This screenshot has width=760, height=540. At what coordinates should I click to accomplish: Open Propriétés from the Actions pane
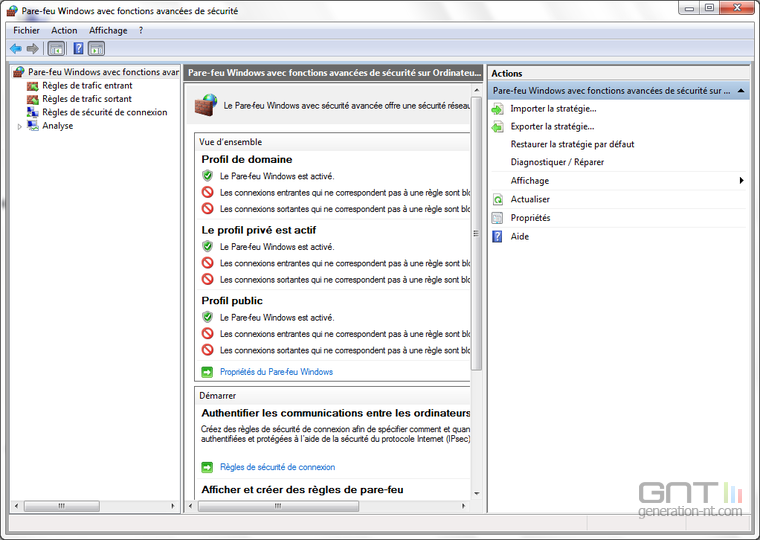coord(530,218)
